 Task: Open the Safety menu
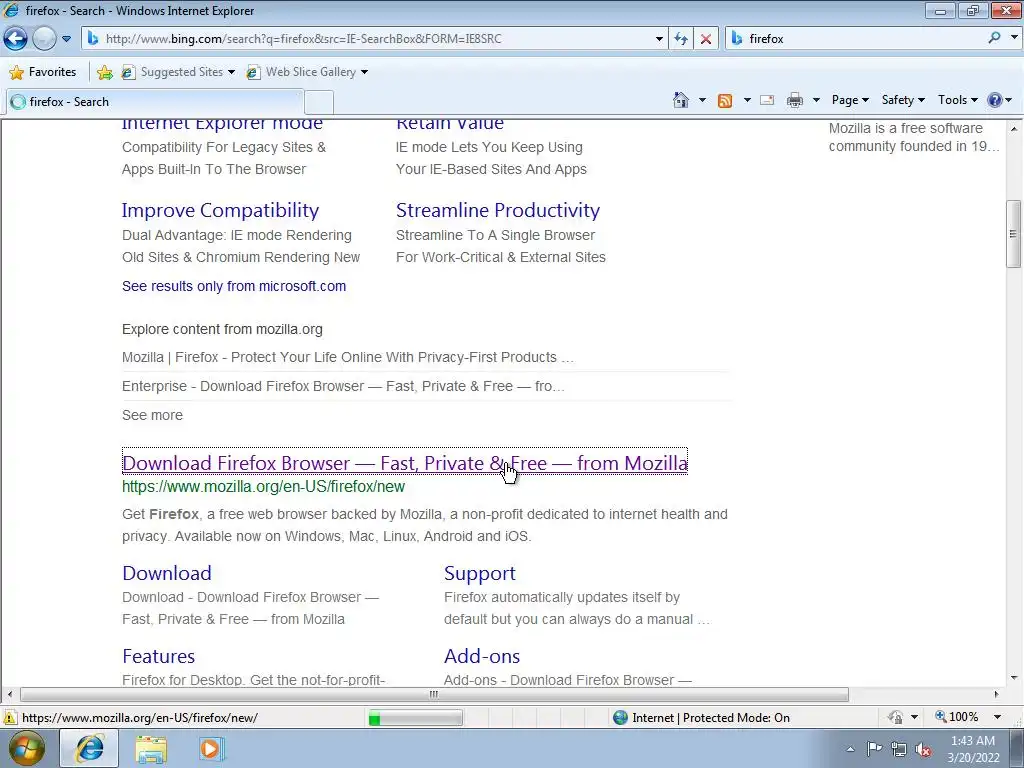[x=903, y=100]
